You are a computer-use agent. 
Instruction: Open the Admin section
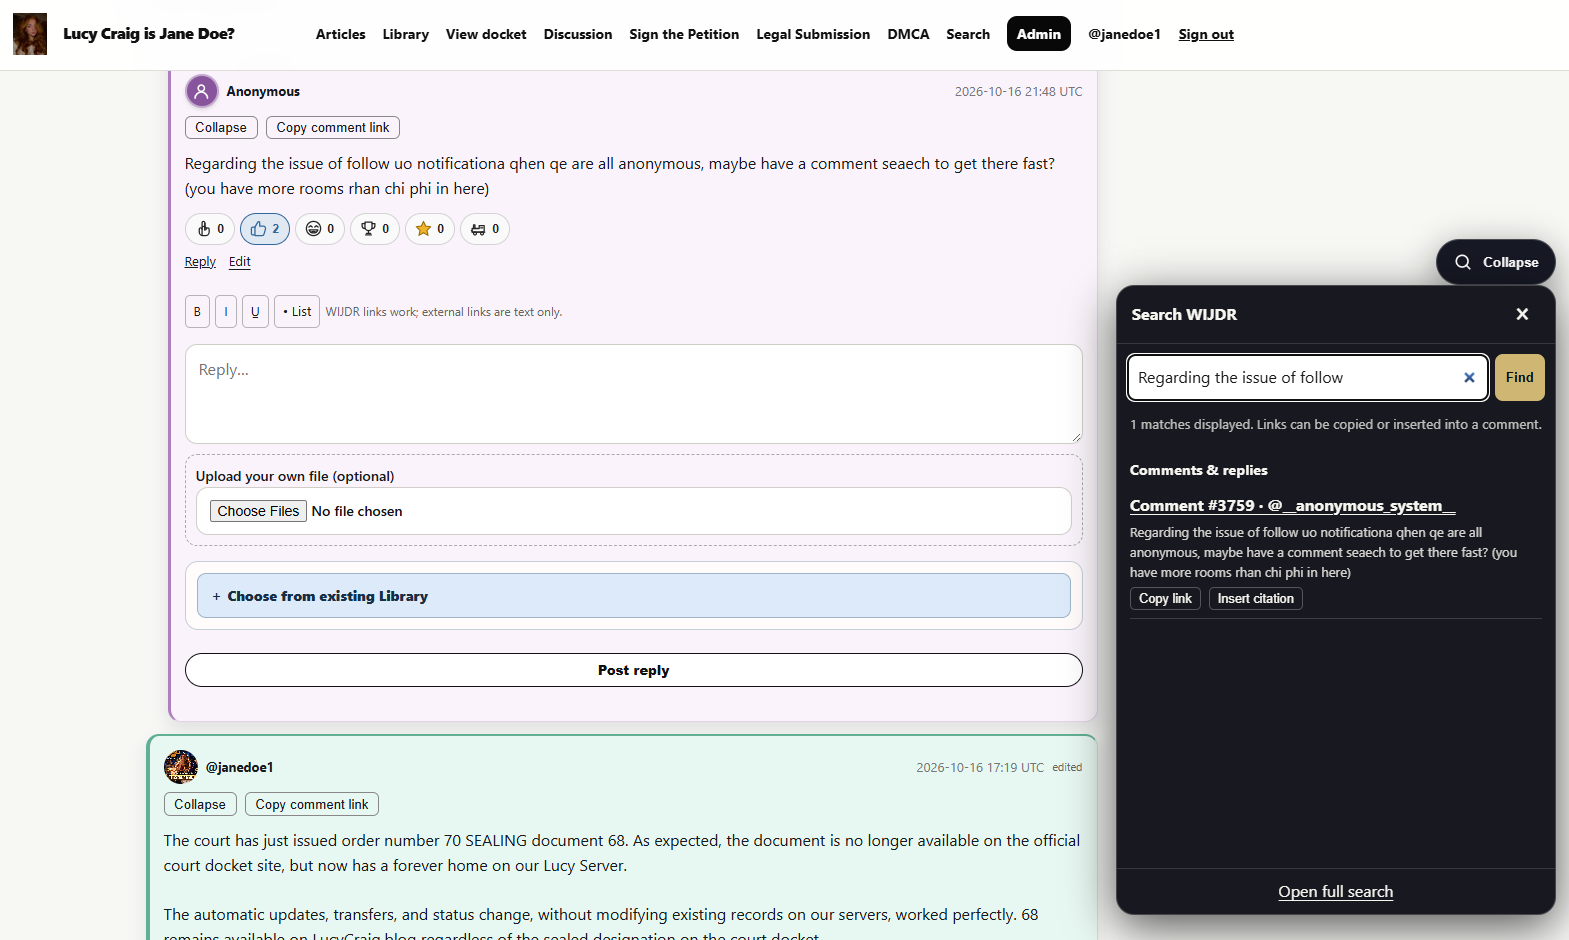tap(1039, 34)
